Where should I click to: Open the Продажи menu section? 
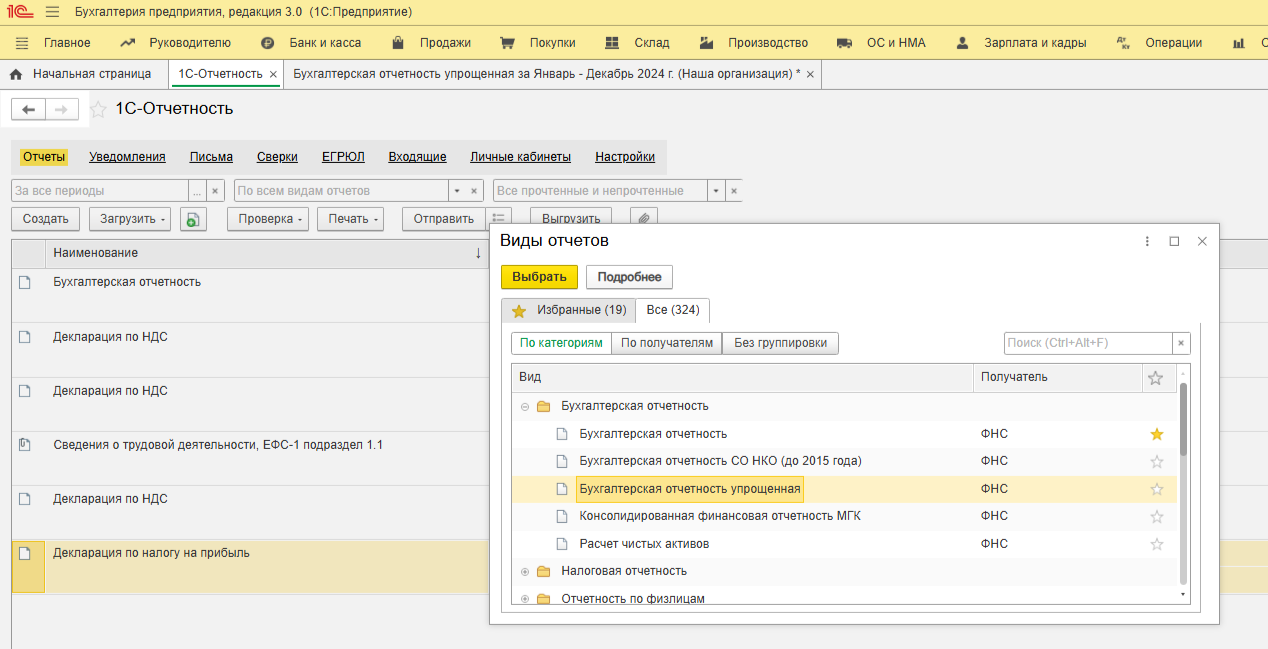click(x=444, y=43)
